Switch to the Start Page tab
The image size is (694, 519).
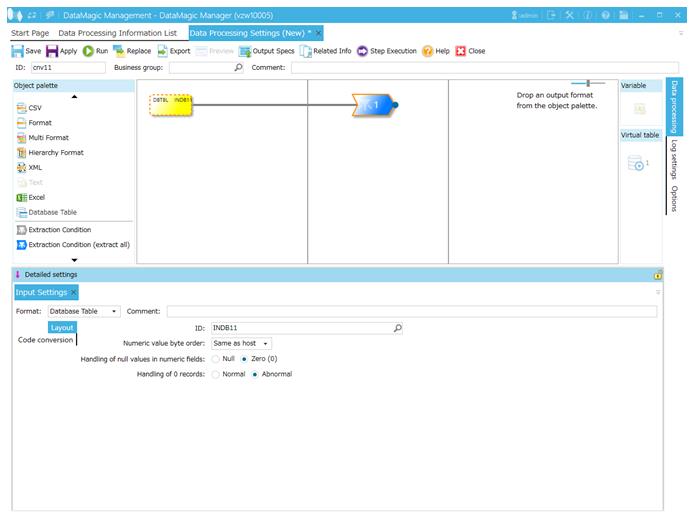[x=30, y=33]
